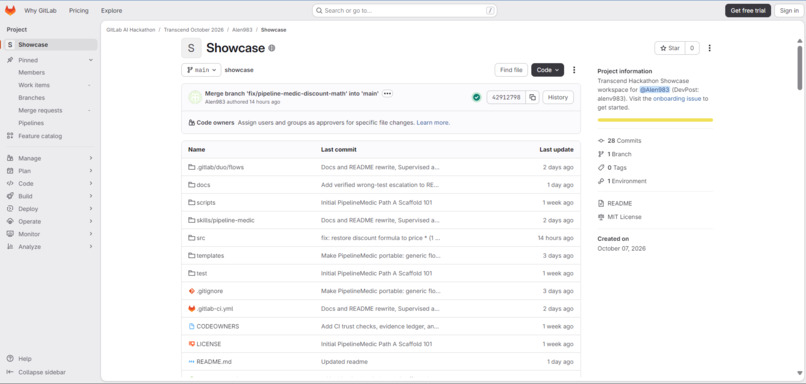The image size is (806, 384).
Task: Star the Showcase project
Action: 670,48
